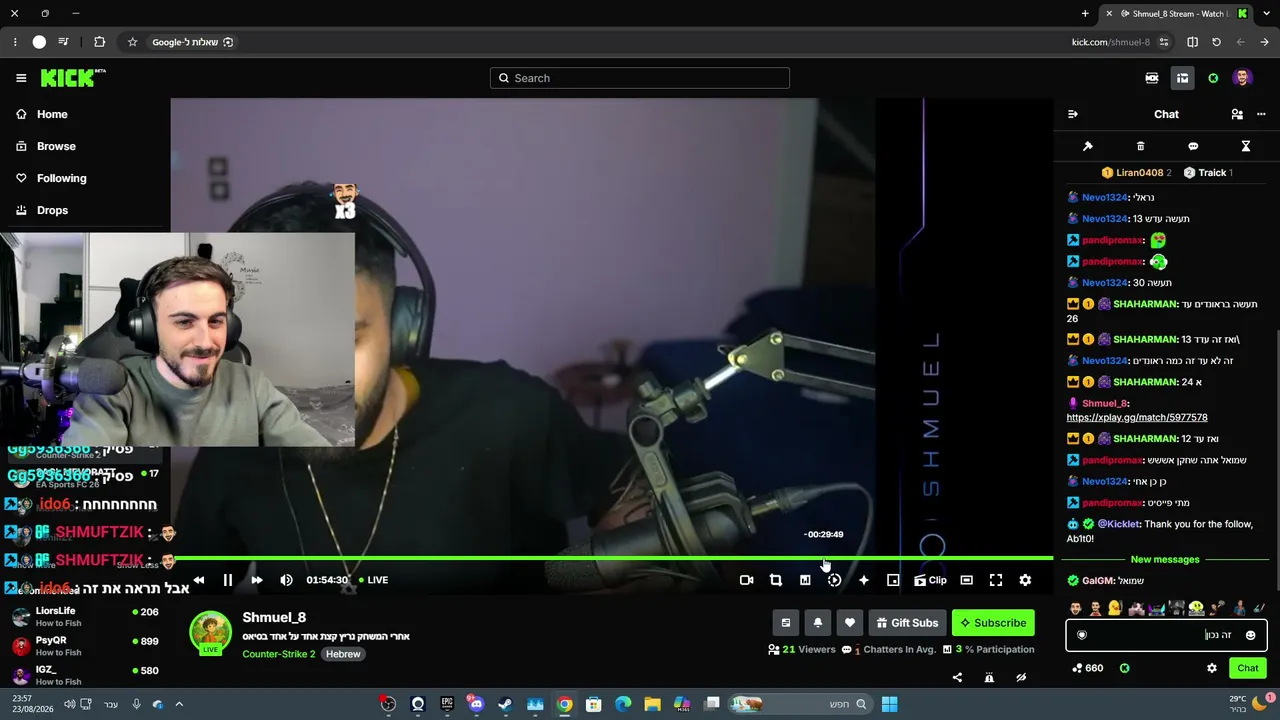Image resolution: width=1280 pixels, height=720 pixels.
Task: Enable picture-in-picture mini player
Action: click(x=893, y=580)
